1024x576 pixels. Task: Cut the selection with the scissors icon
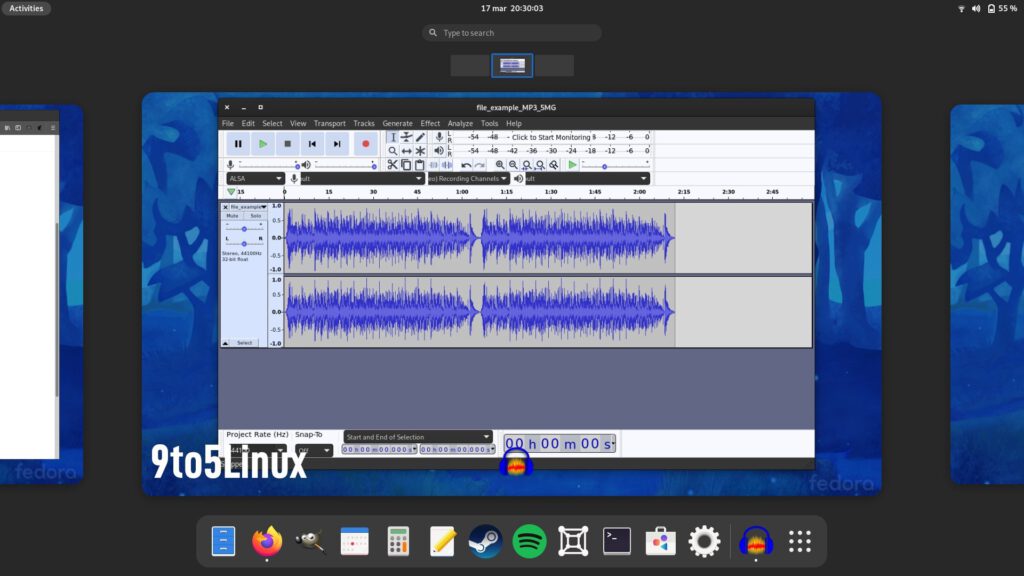click(x=392, y=165)
